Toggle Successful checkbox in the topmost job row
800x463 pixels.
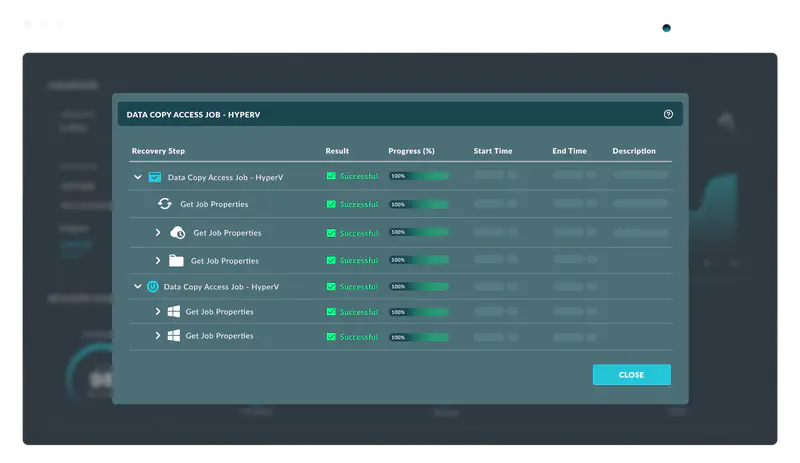(x=331, y=176)
